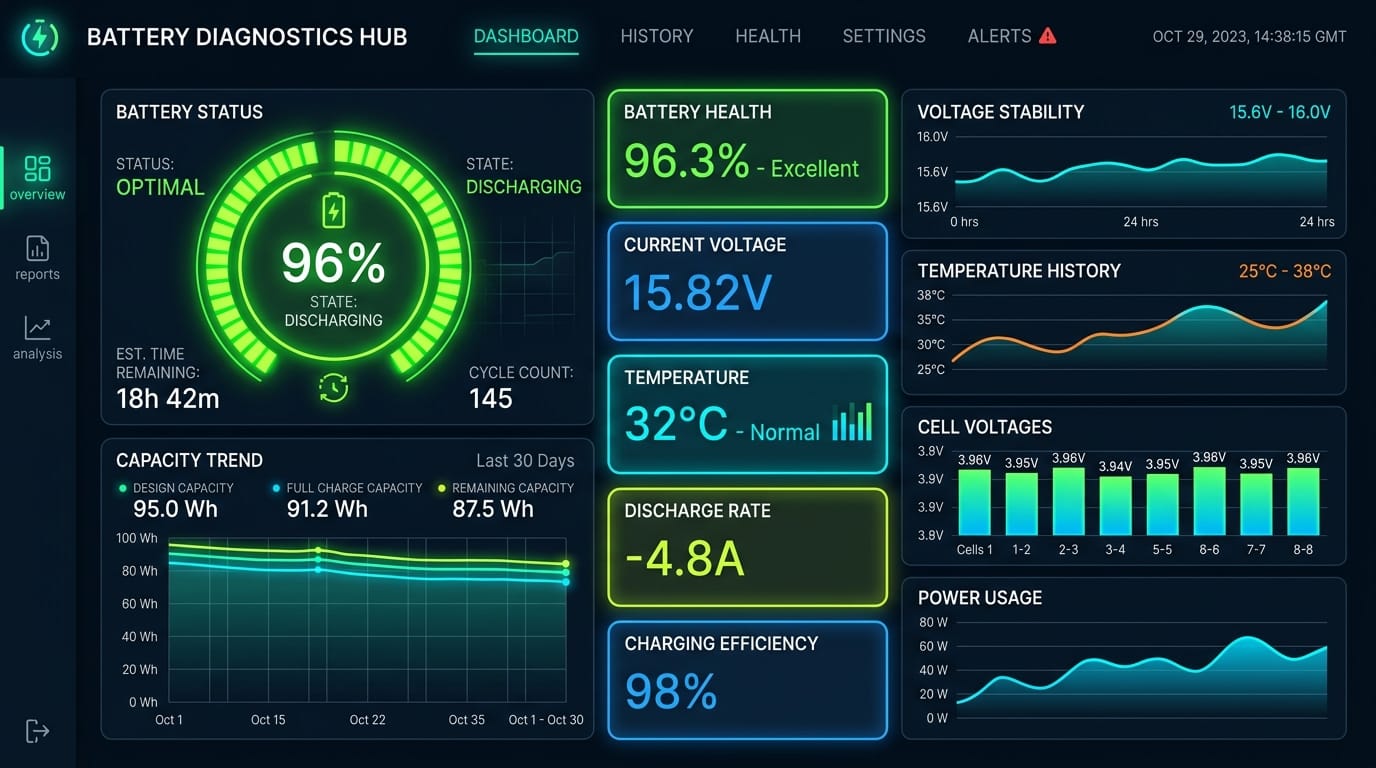The image size is (1376, 768).
Task: Open the History tab
Action: point(657,36)
